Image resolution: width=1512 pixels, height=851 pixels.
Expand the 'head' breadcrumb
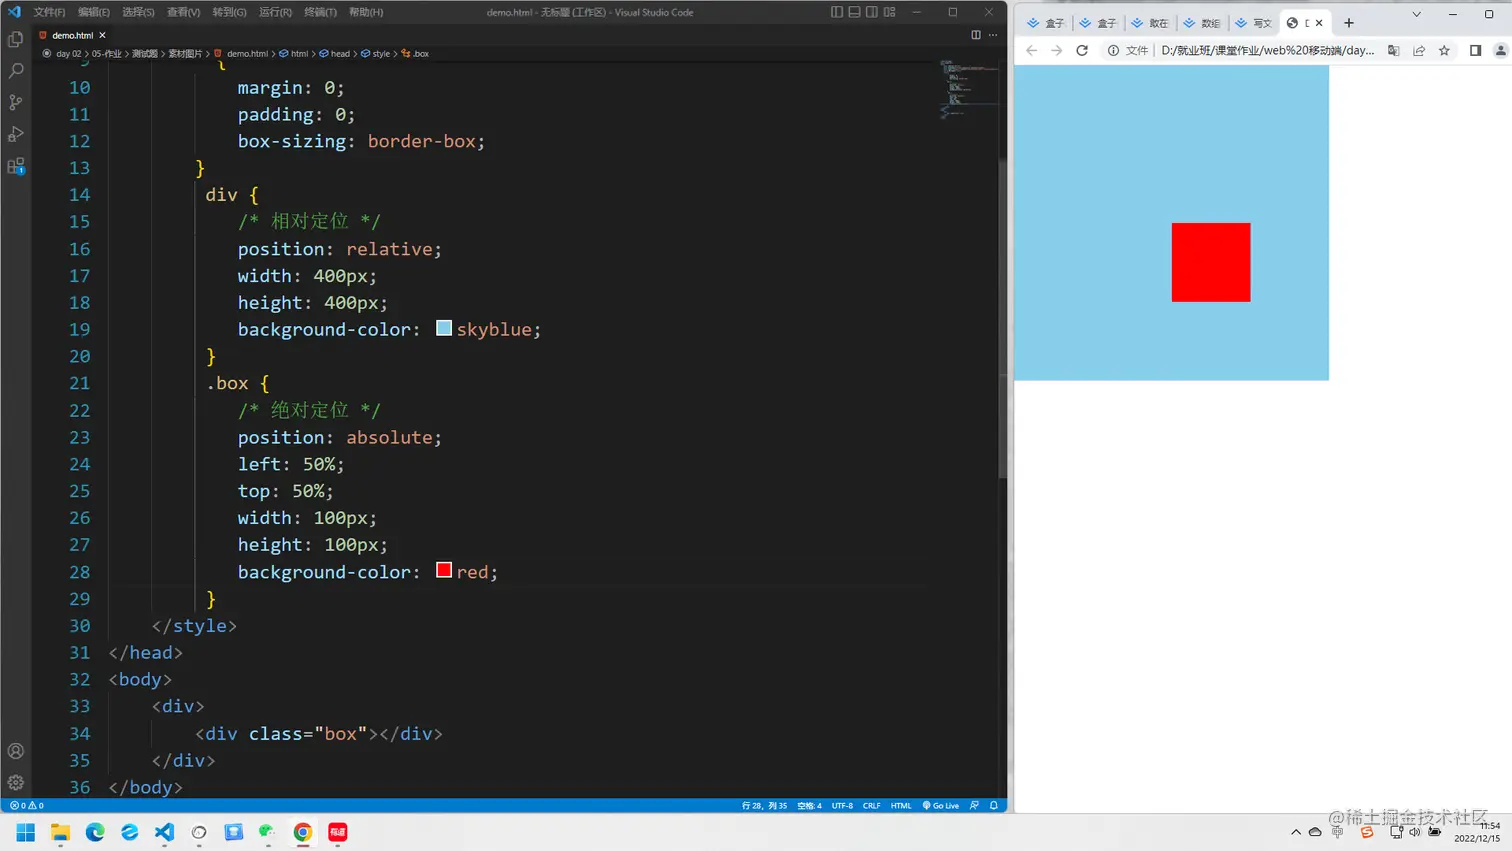tap(335, 54)
